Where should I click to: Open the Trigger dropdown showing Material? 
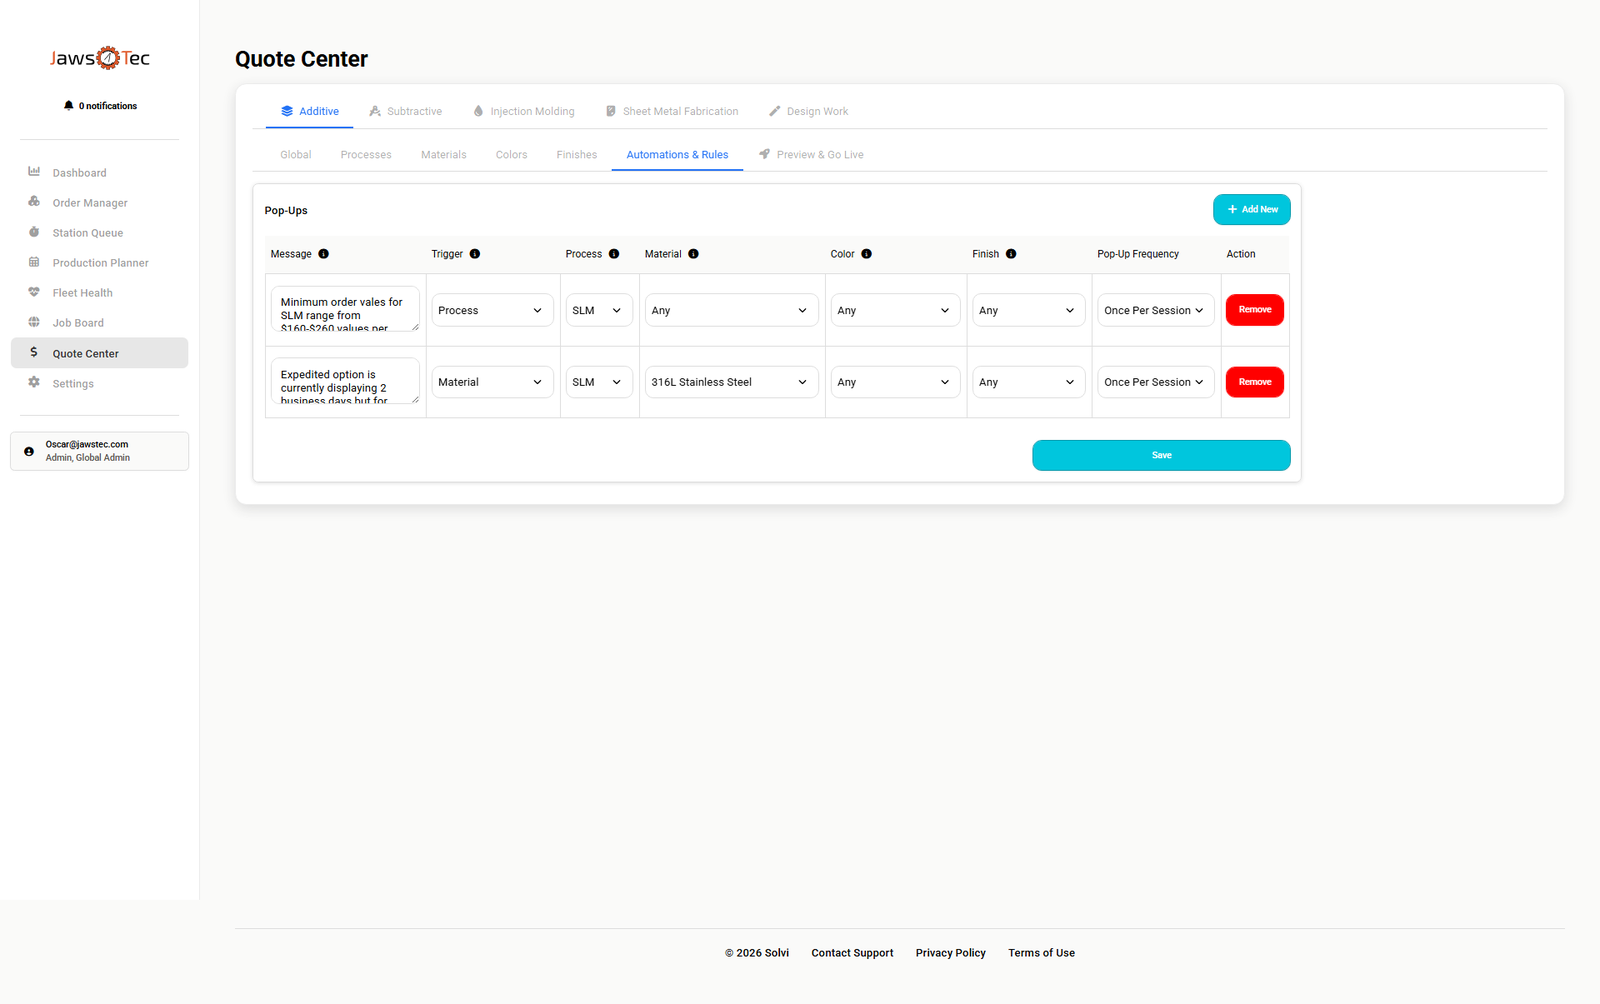tap(492, 382)
